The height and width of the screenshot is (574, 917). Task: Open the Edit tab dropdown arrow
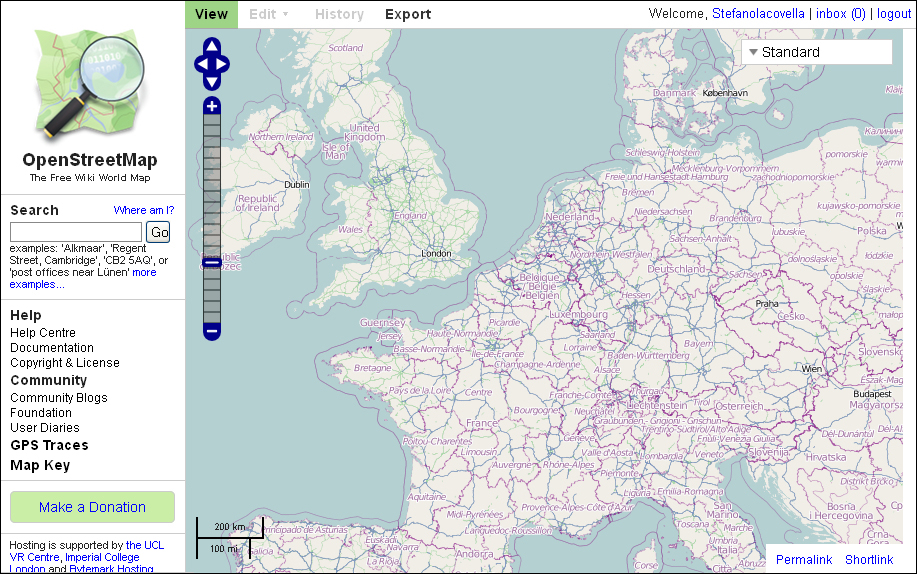point(285,14)
